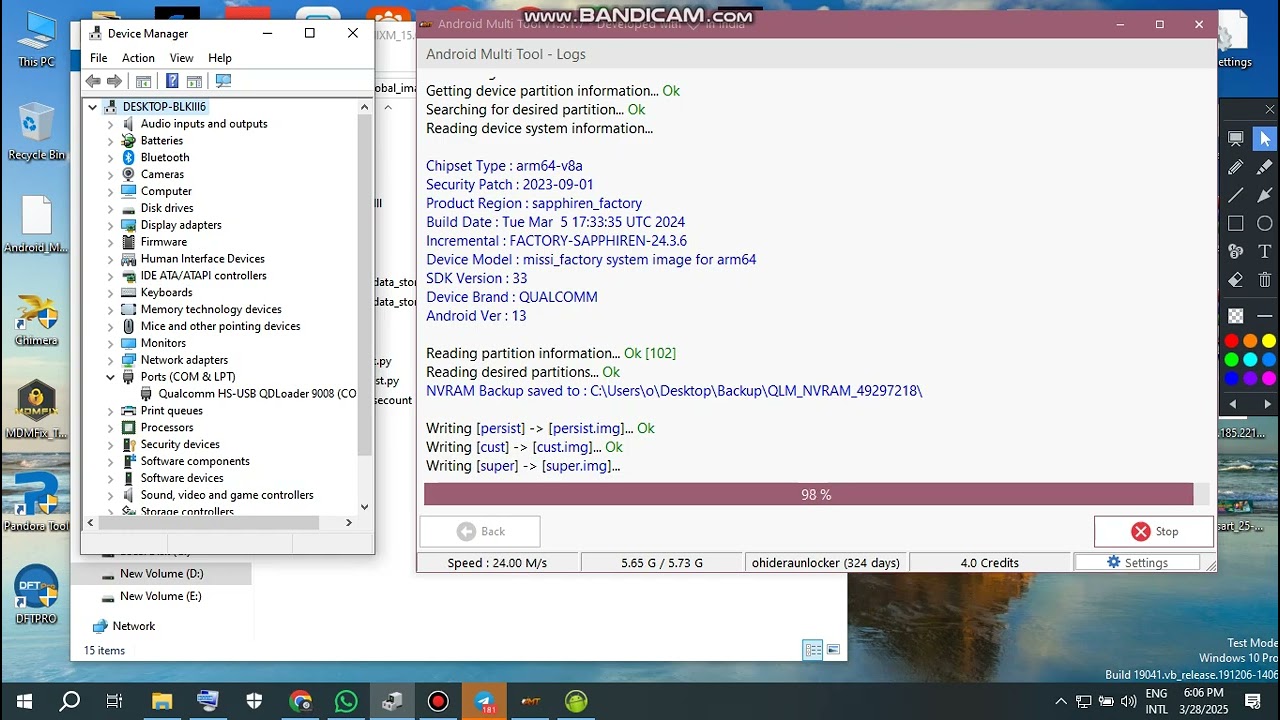Click the Device Manager back arrow
Screen dimensions: 1280x720
93,81
